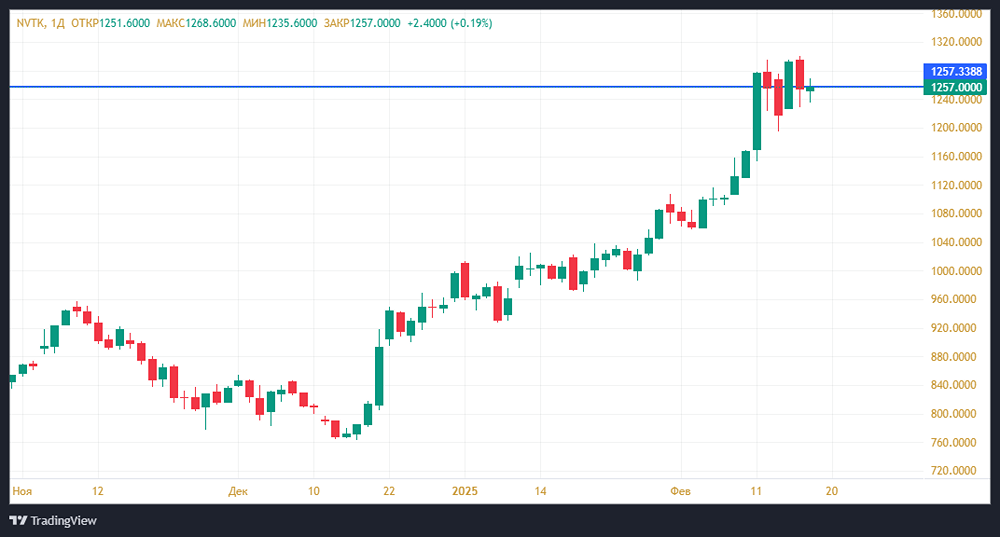The width and height of the screenshot is (1000, 537).
Task: Click the +2.4000 (+0.19%) change value
Action: (x=450, y=22)
